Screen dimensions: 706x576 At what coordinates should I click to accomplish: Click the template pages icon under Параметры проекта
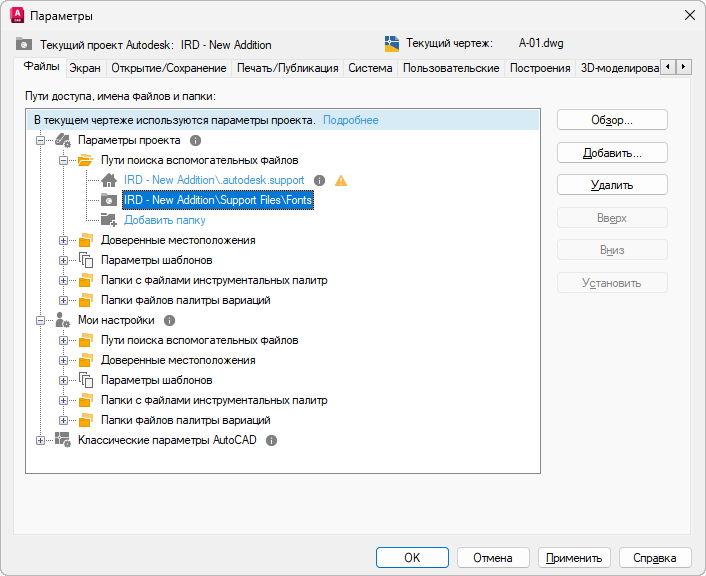[85, 260]
